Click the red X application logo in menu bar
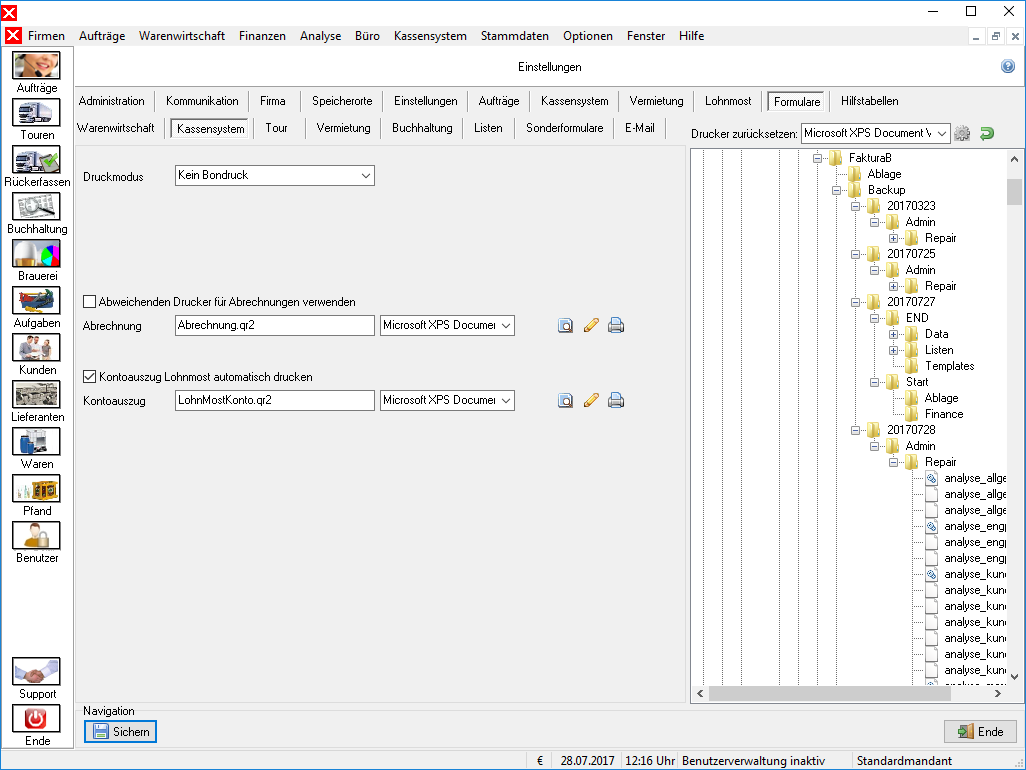The image size is (1026, 770). point(13,35)
